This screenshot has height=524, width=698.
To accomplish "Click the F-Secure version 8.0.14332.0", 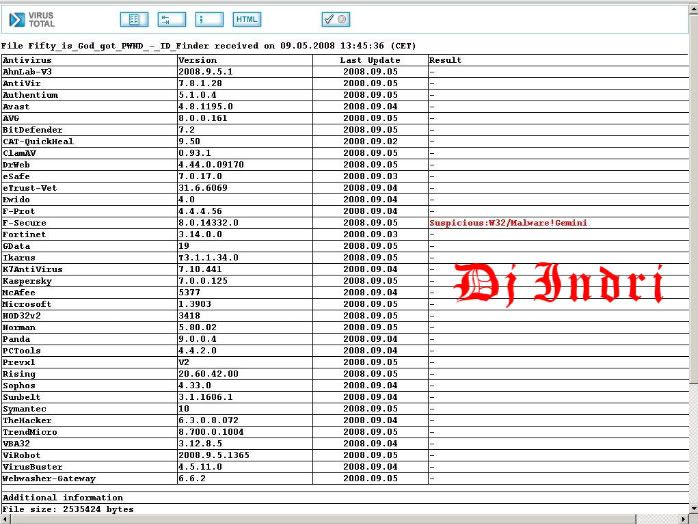I will click(208, 223).
